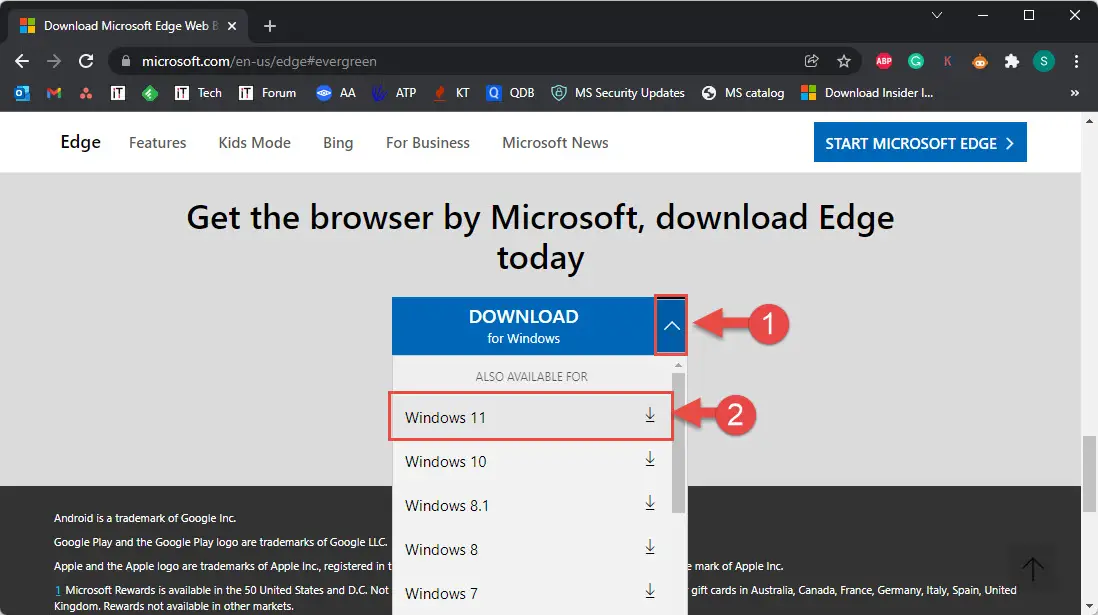The height and width of the screenshot is (615, 1098).
Task: Click download arrow for Windows 10
Action: [650, 460]
